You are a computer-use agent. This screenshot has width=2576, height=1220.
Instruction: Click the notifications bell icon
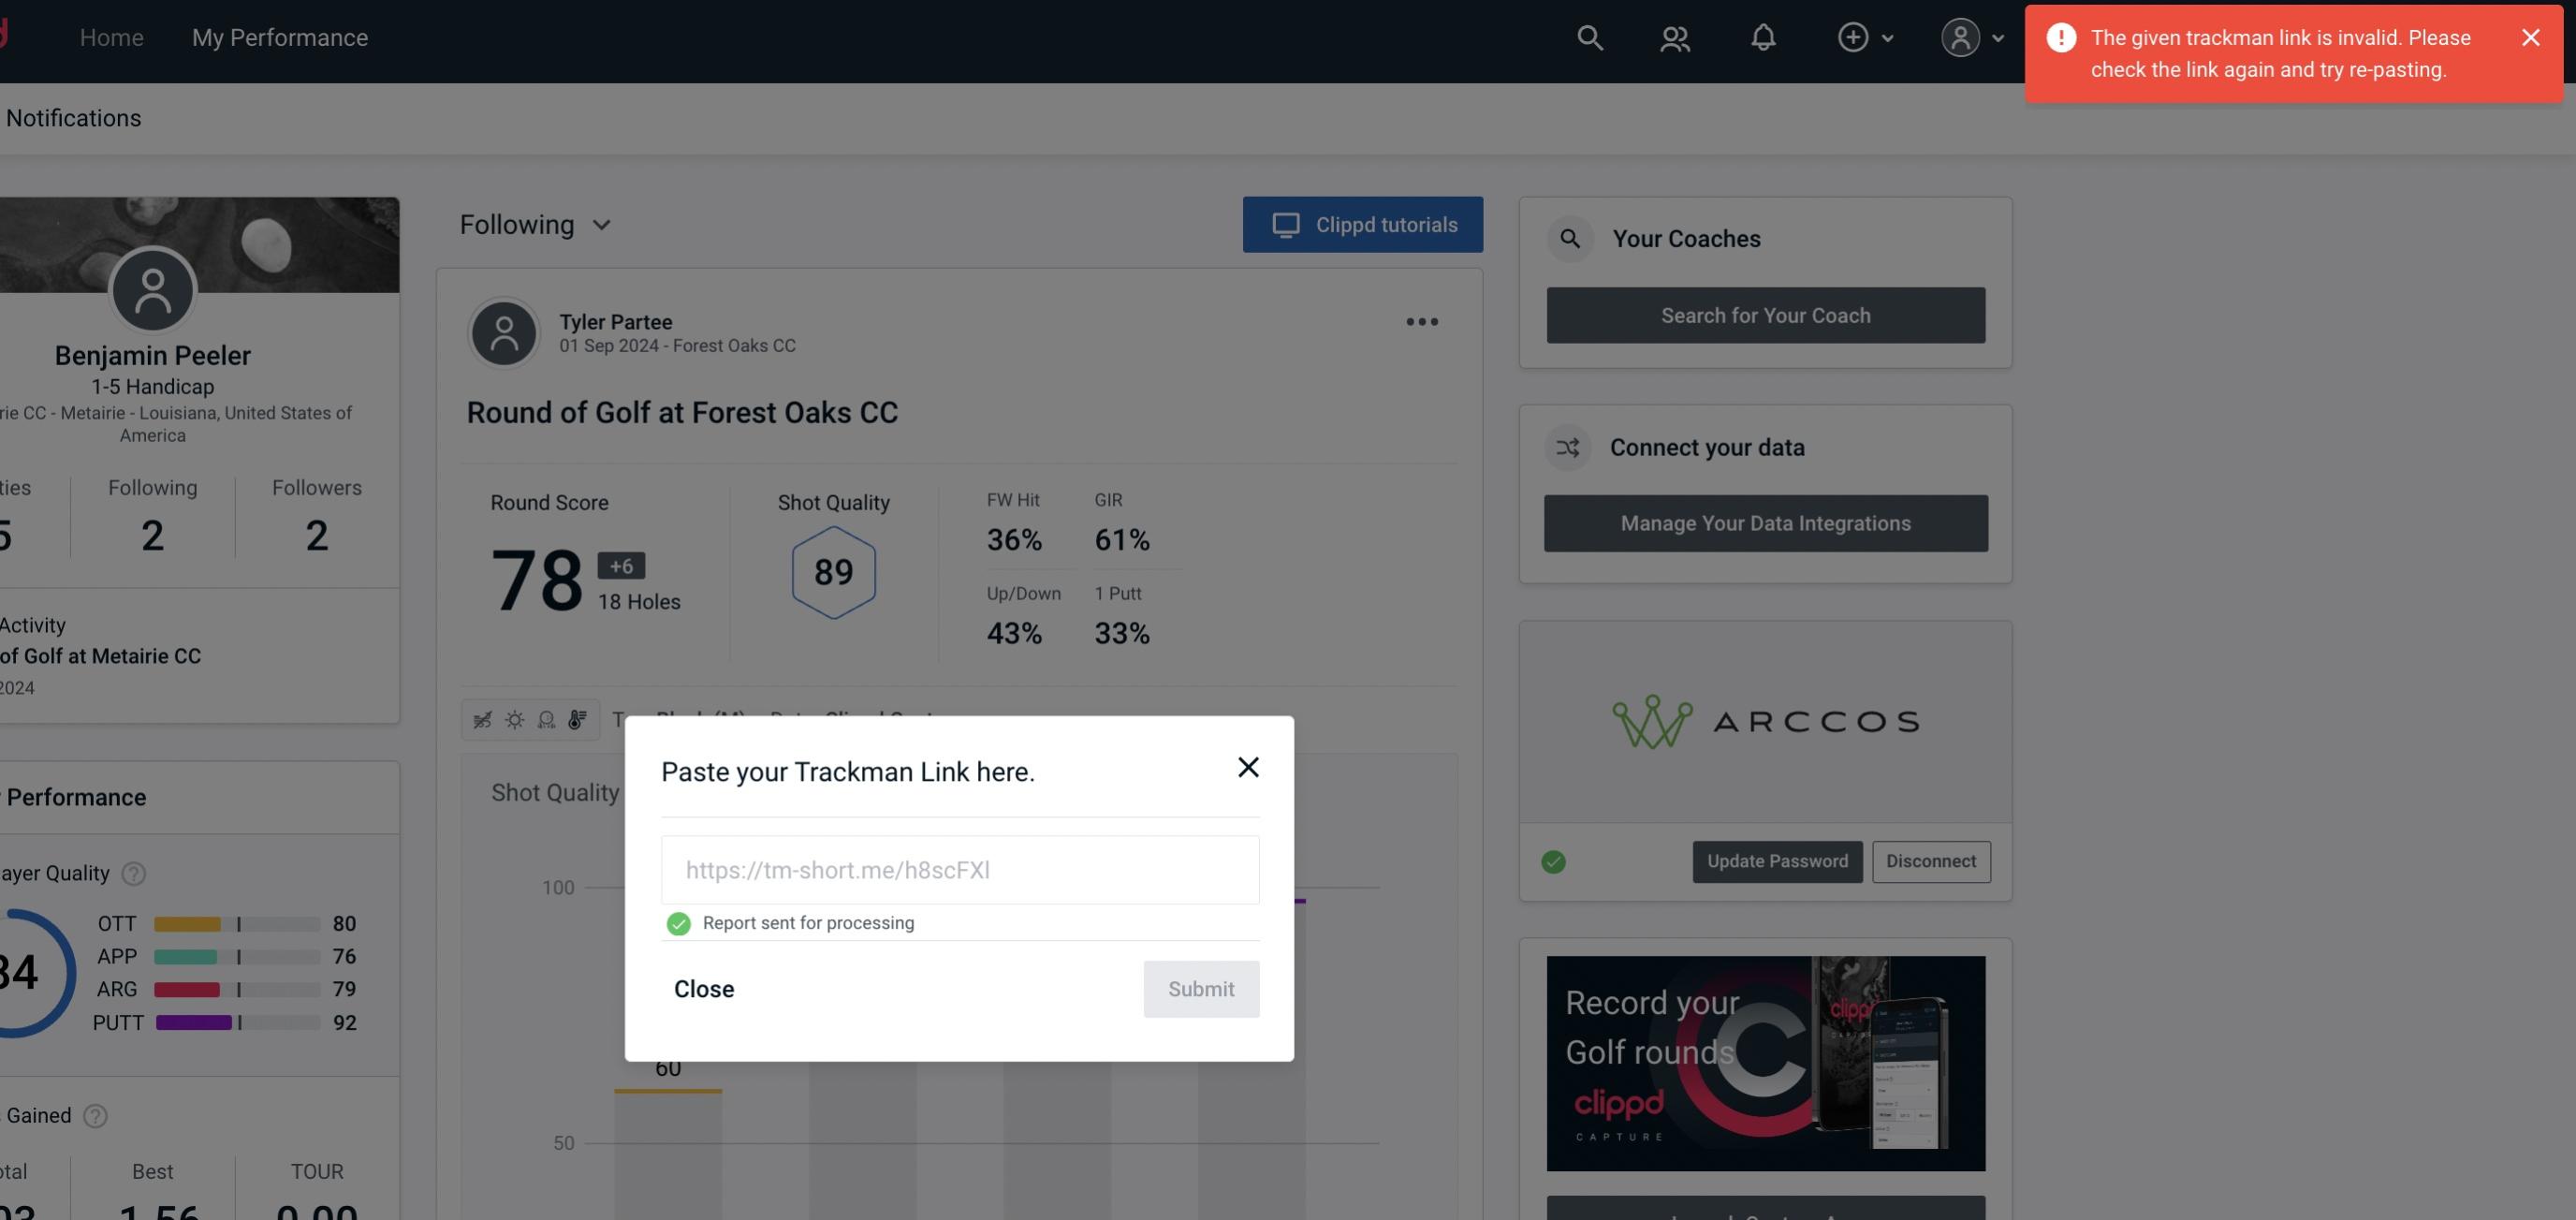[1763, 37]
